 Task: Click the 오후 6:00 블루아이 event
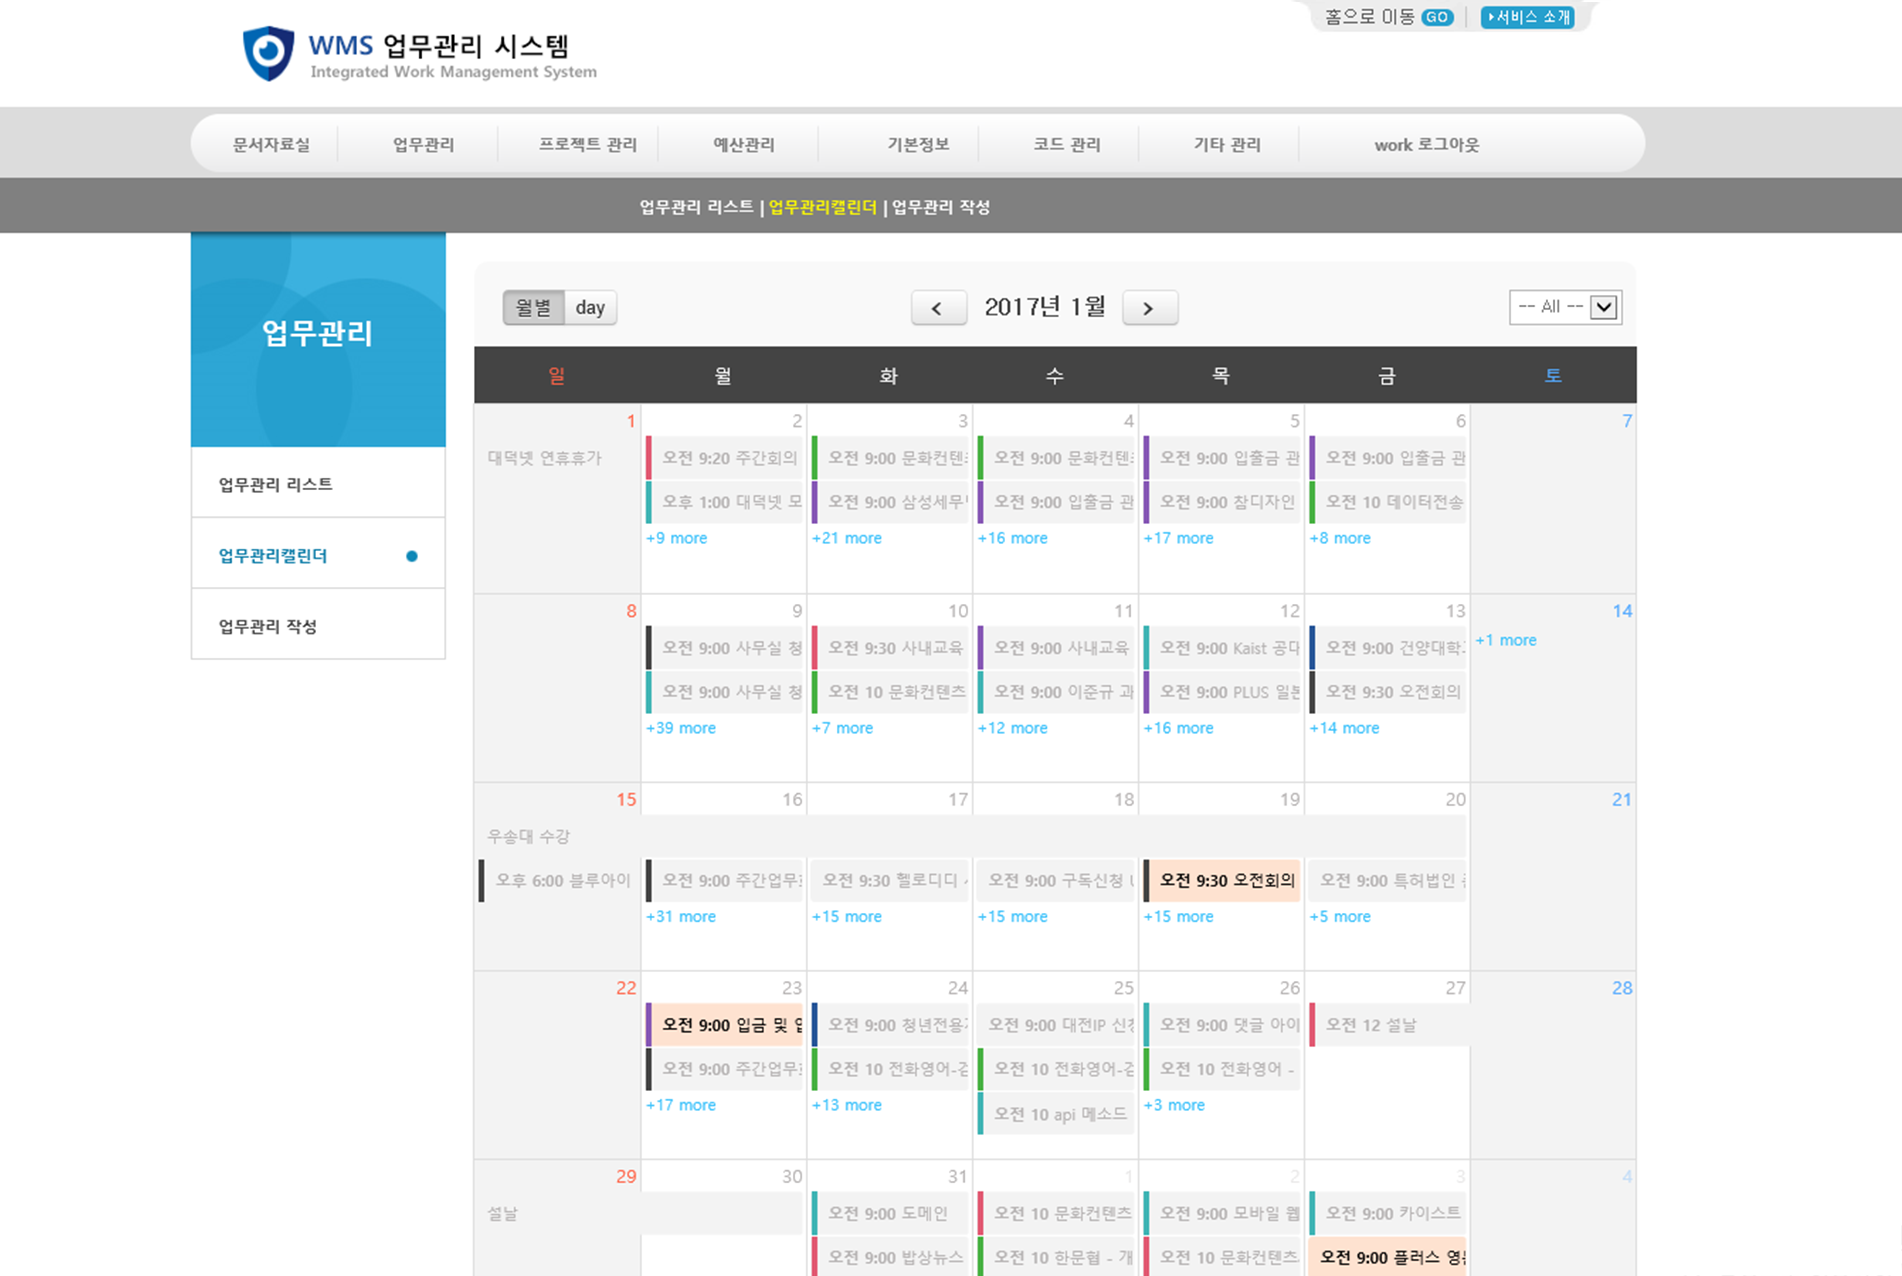tap(562, 880)
